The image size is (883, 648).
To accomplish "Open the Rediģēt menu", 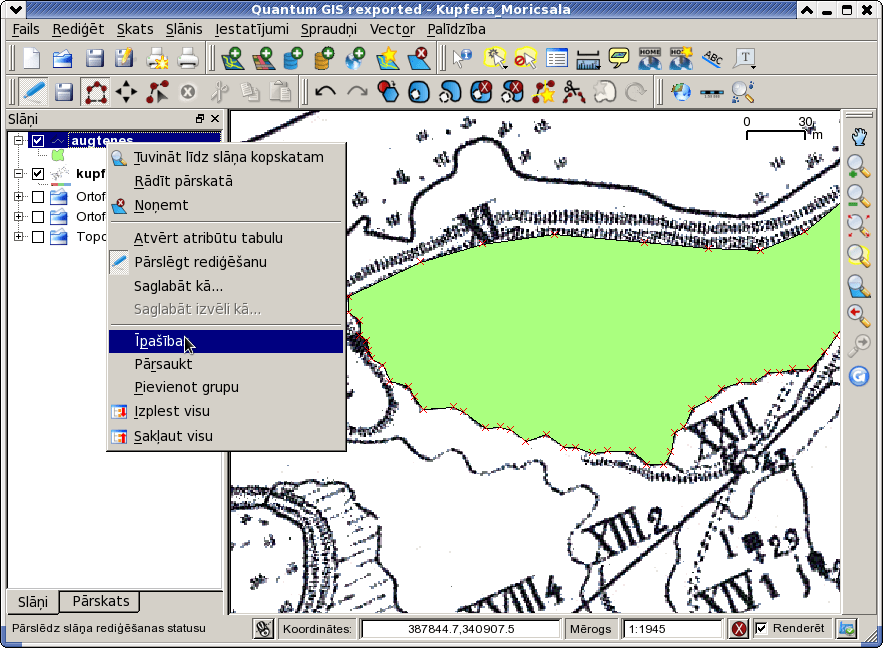I will tap(78, 29).
